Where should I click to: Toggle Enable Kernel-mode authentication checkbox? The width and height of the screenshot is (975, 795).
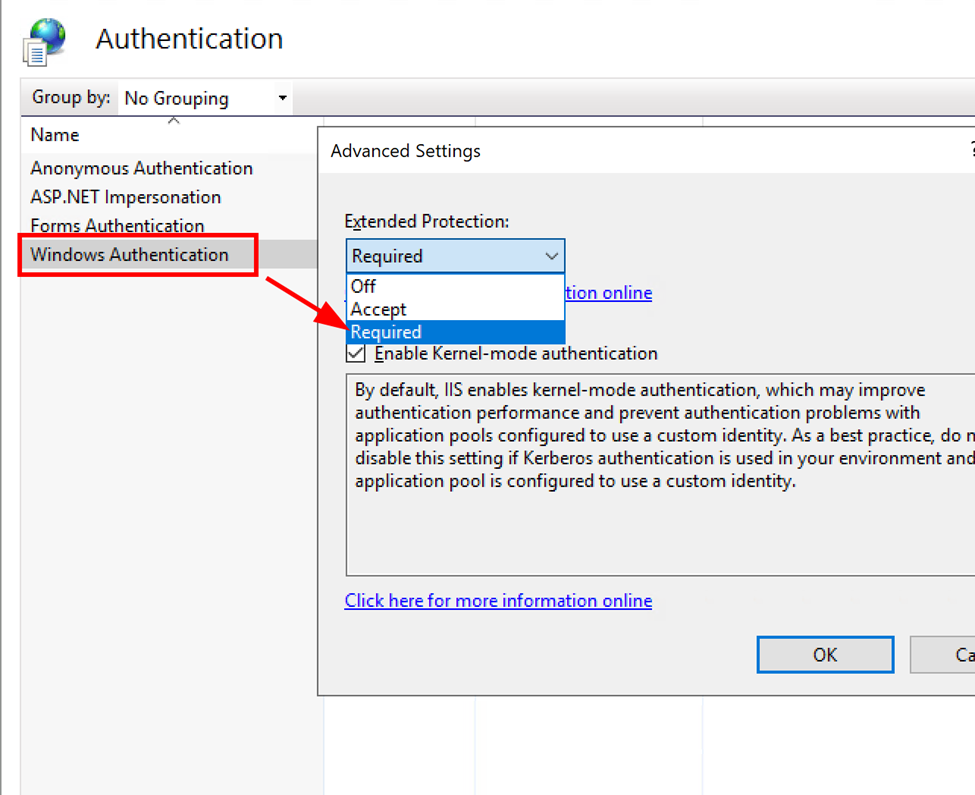pyautogui.click(x=356, y=353)
